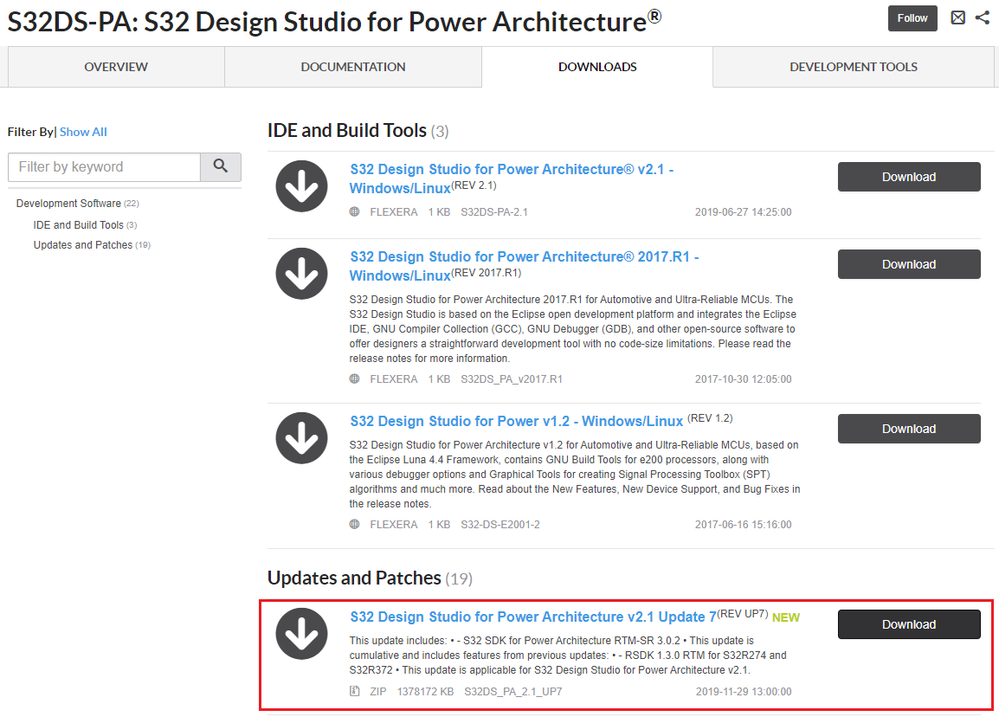Click the download arrow icon for v2.1 Windows/Linux
Screen dimensions: 999x718
click(301, 186)
